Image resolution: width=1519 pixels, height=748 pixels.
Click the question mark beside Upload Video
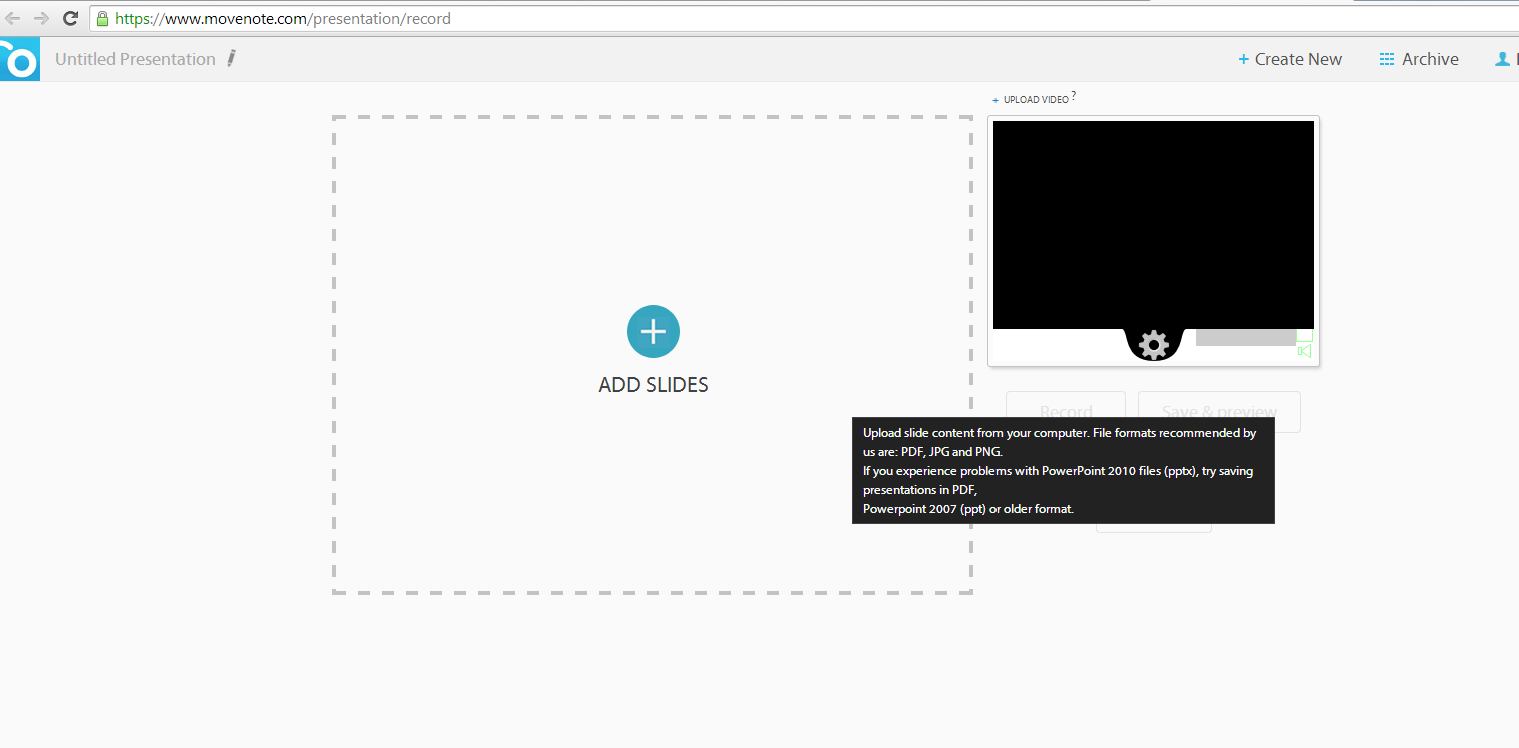[1074, 96]
